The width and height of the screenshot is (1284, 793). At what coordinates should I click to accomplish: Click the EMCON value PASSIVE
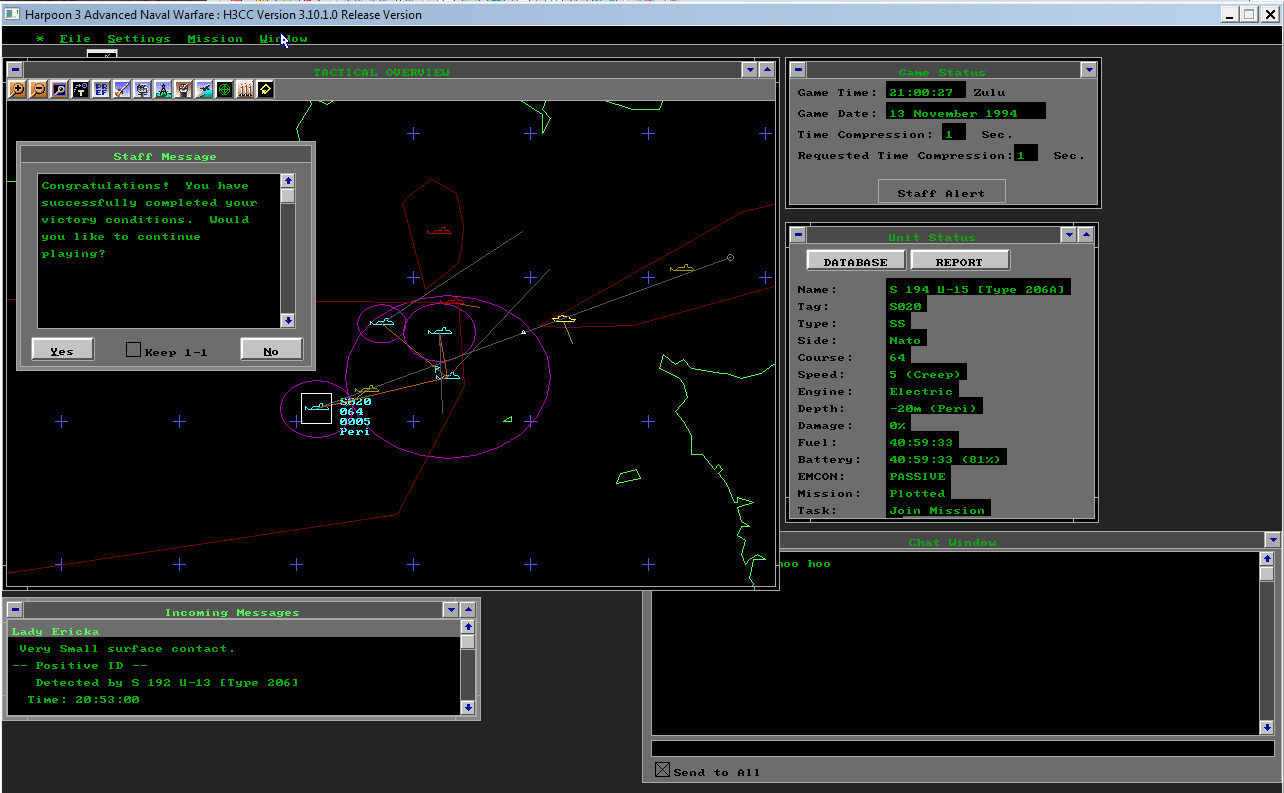918,476
